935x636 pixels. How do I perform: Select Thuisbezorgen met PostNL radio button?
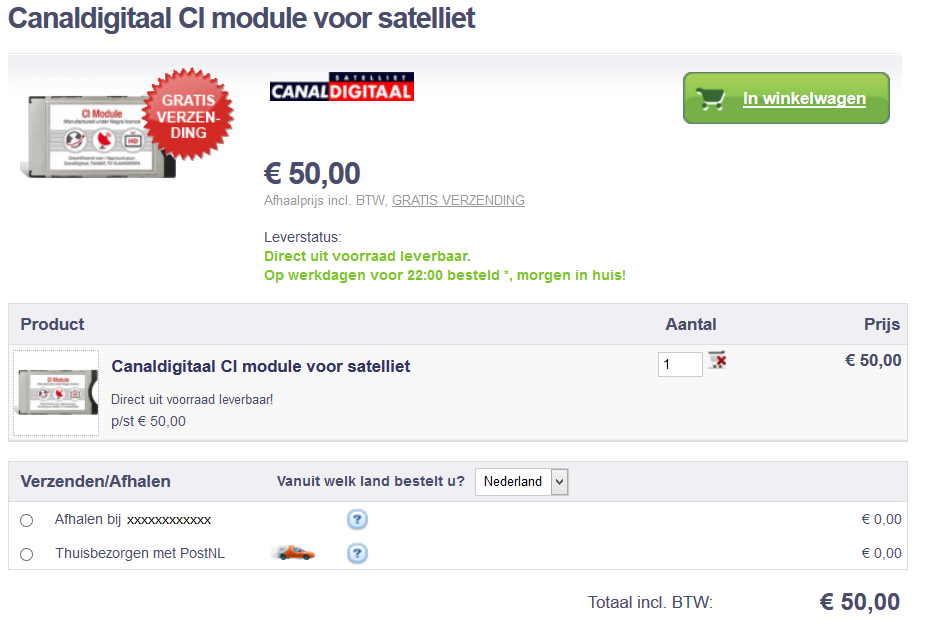(27, 554)
